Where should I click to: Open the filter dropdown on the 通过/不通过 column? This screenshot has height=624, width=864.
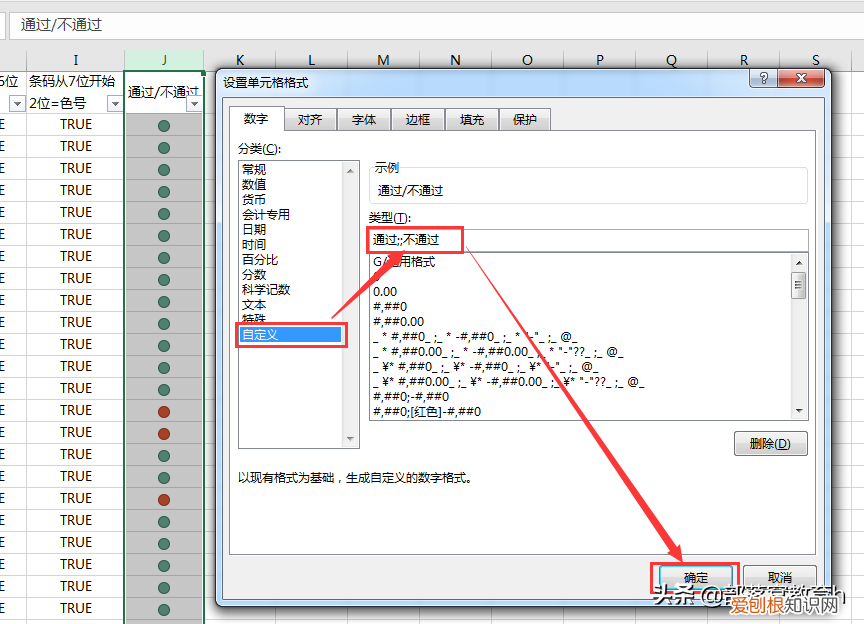[x=194, y=104]
